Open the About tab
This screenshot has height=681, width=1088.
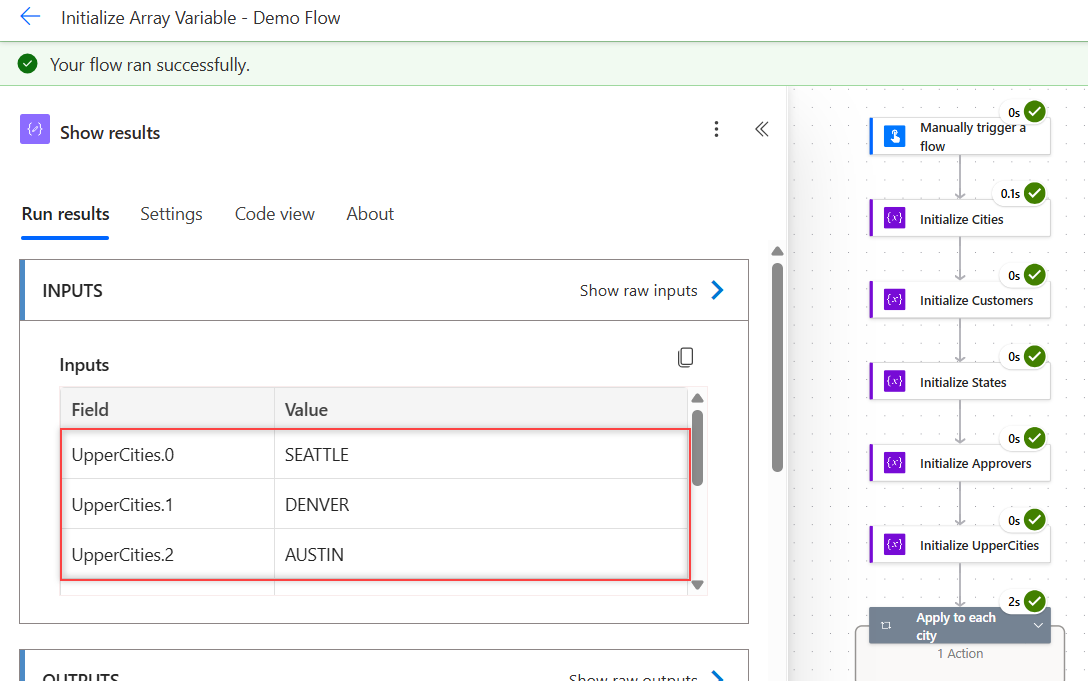click(370, 214)
